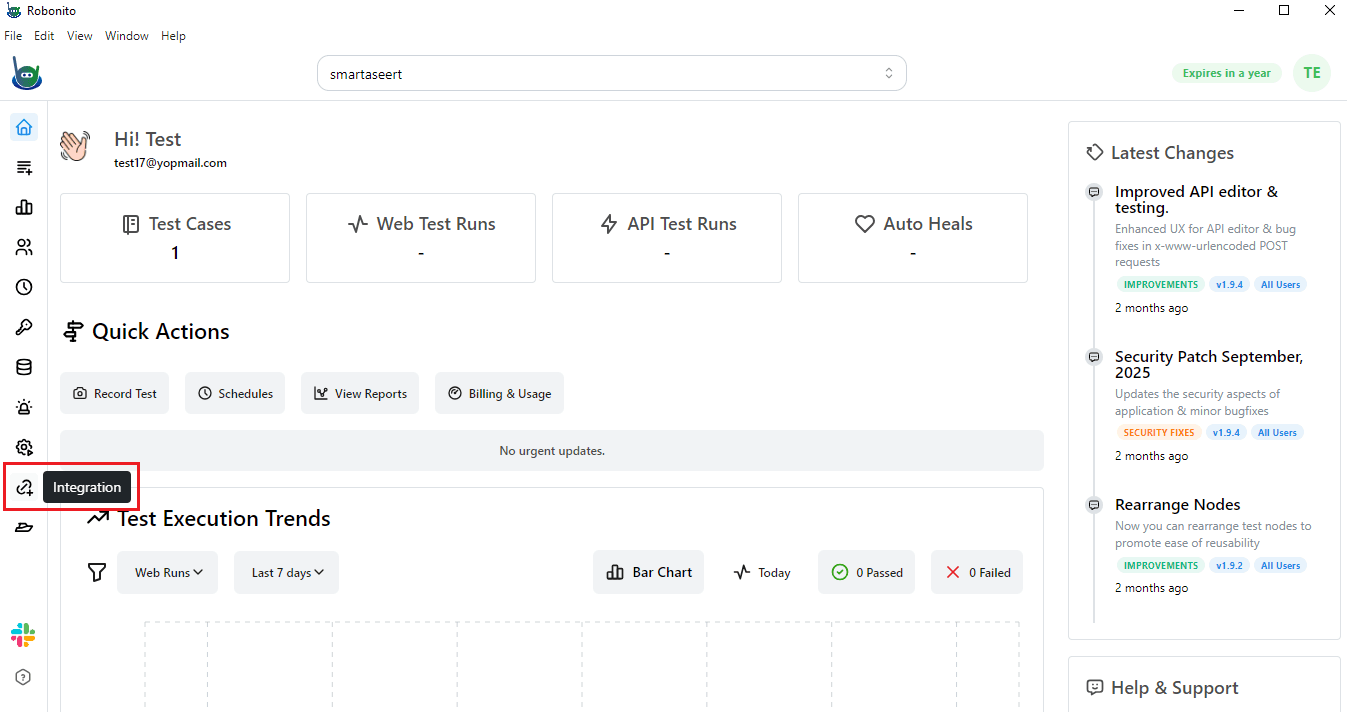
Task: Expand the Web Runs dropdown
Action: click(x=167, y=571)
